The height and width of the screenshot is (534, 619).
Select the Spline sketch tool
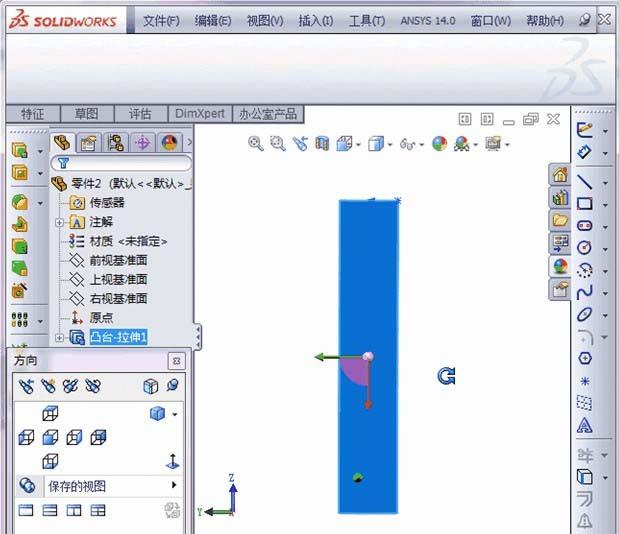(x=585, y=292)
